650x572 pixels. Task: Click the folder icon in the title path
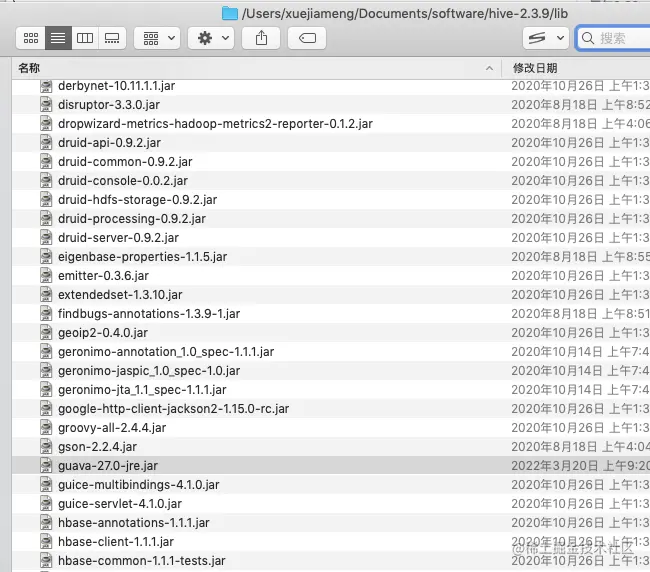point(230,13)
